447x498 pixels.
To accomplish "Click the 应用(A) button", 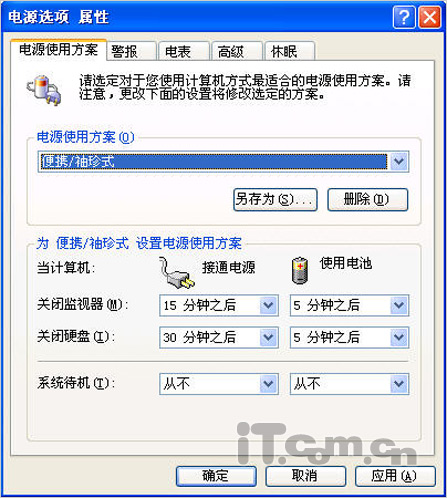I will tap(395, 476).
